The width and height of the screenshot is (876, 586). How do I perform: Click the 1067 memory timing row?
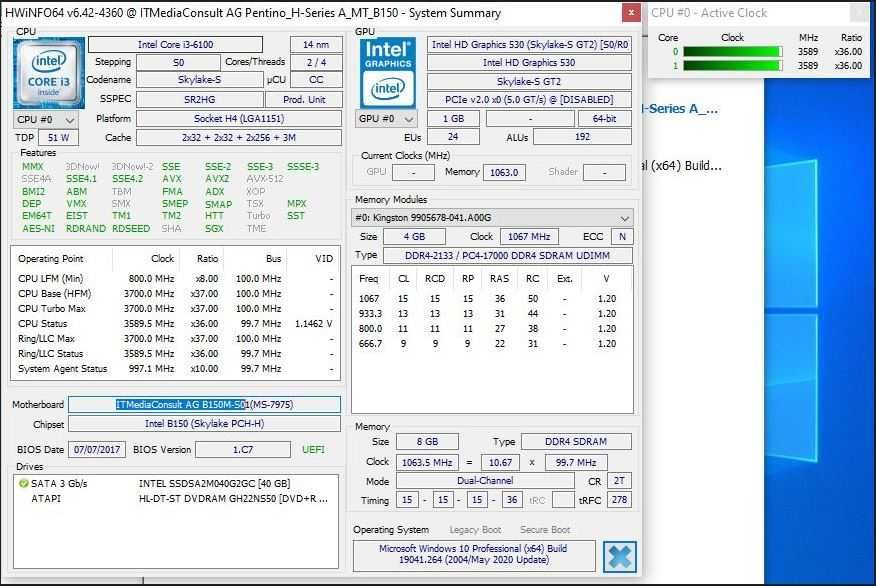[492, 299]
